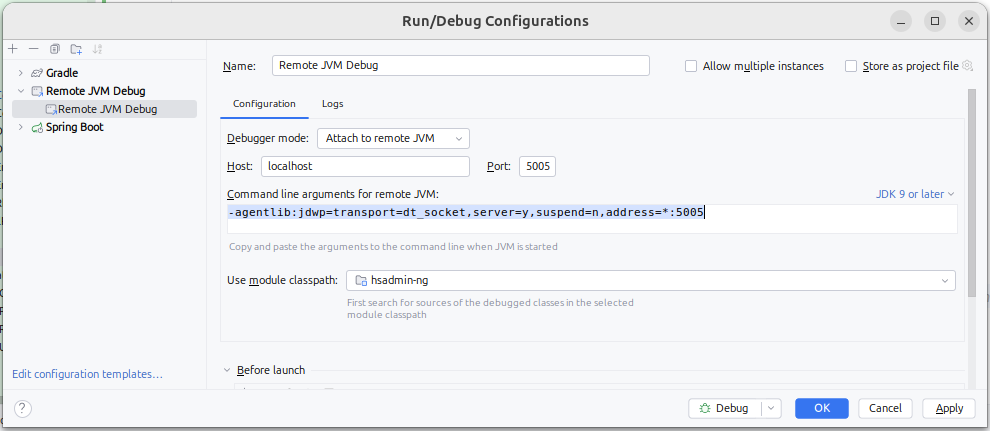Open the Use module classpath dropdown
Viewport: 990px width, 431px height.
pos(650,280)
